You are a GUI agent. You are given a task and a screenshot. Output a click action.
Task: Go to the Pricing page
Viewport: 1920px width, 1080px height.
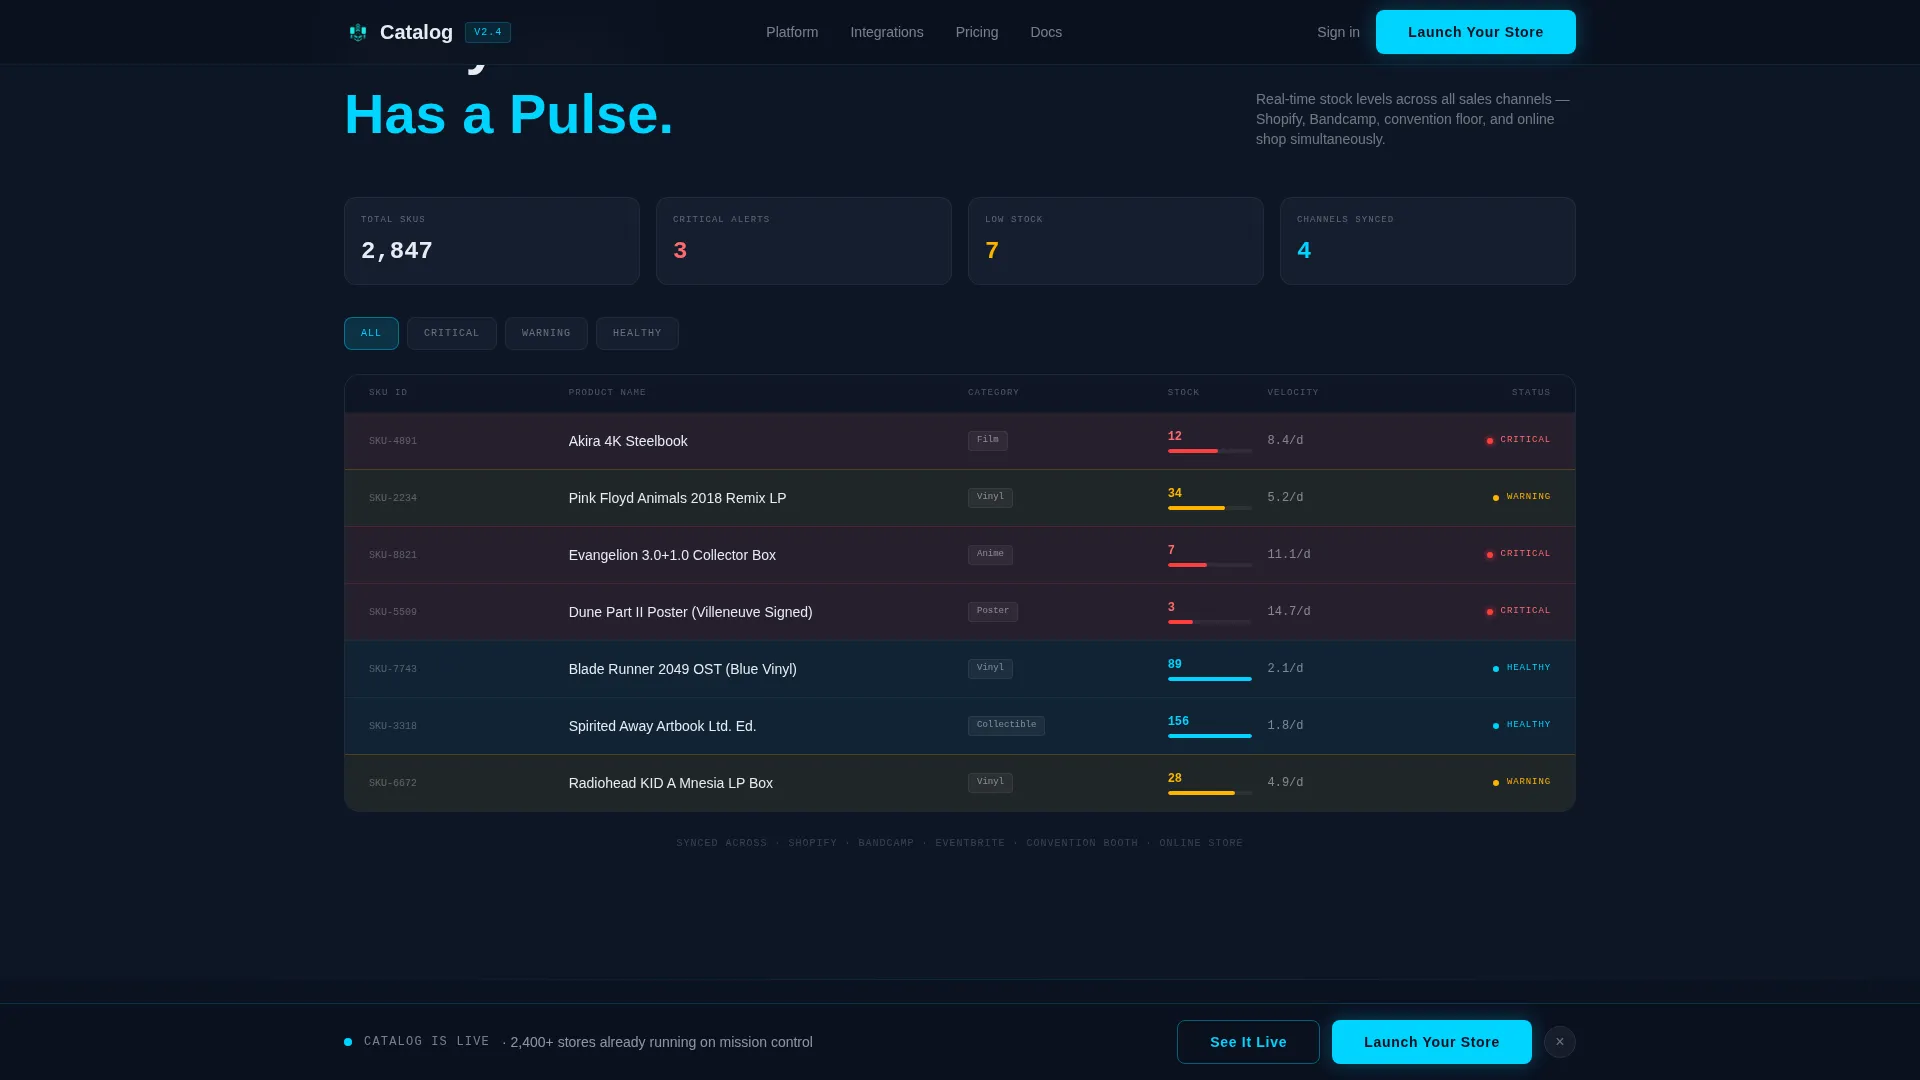tap(977, 32)
